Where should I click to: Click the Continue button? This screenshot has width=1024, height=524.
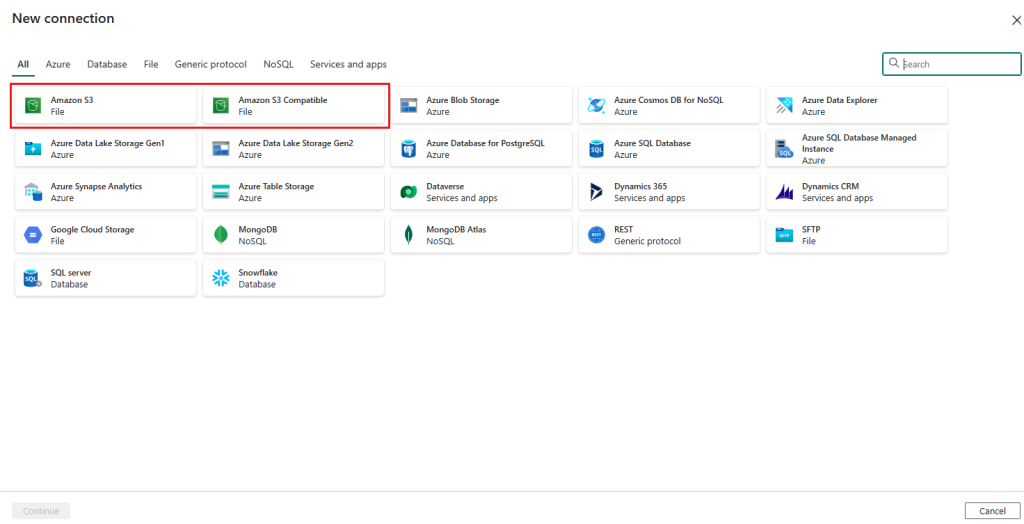[x=41, y=511]
